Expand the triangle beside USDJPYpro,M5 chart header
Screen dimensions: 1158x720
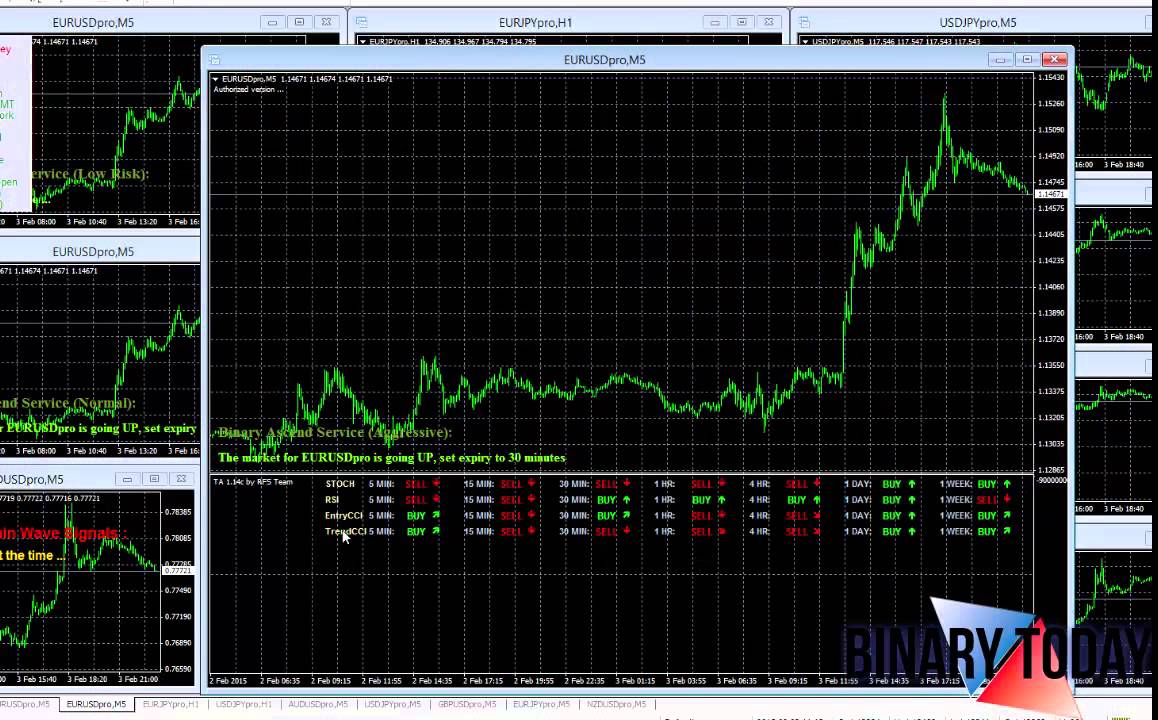[x=805, y=42]
